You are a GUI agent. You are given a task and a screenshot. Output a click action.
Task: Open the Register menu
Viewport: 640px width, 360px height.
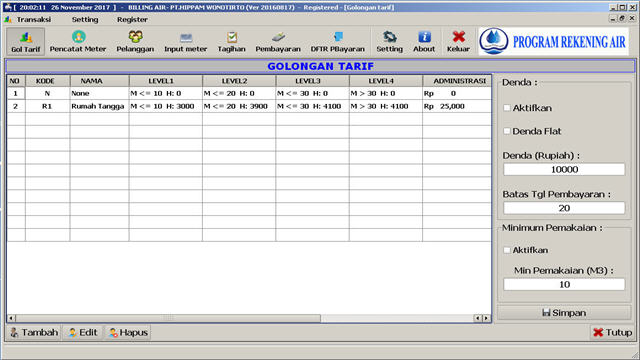point(132,19)
